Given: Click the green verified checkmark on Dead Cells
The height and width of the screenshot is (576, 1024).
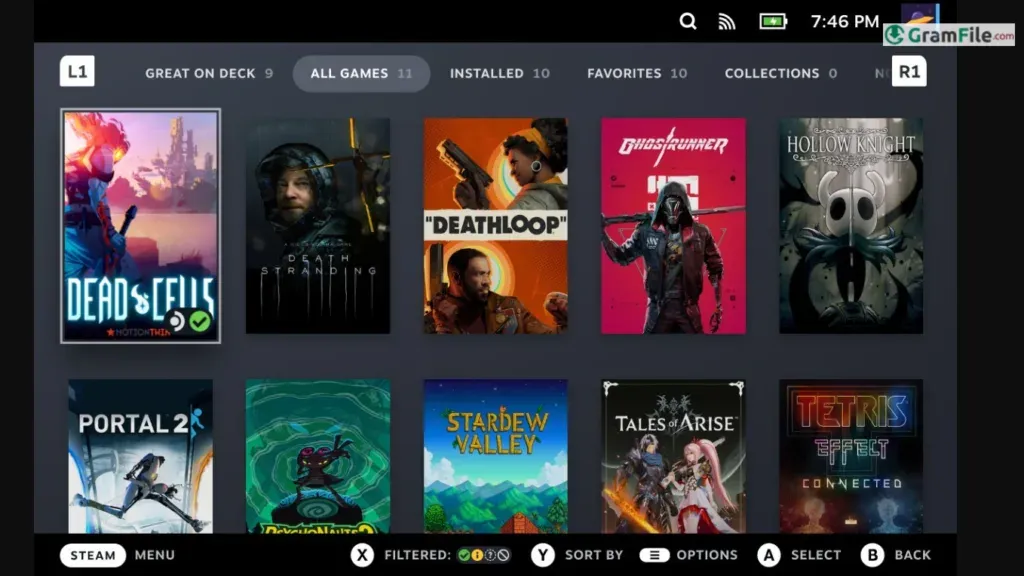Looking at the screenshot, I should point(200,321).
